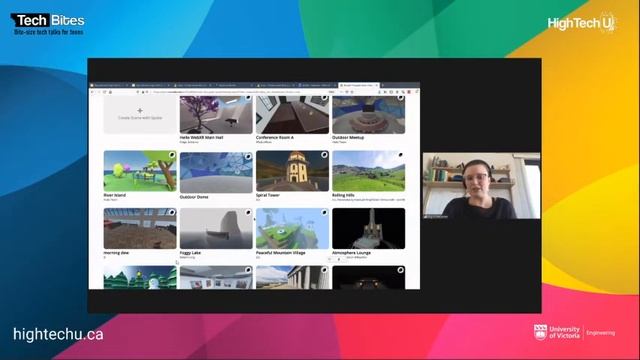Click the 'Hello WebXR Main Hall' title
The height and width of the screenshot is (360, 640).
[202, 138]
